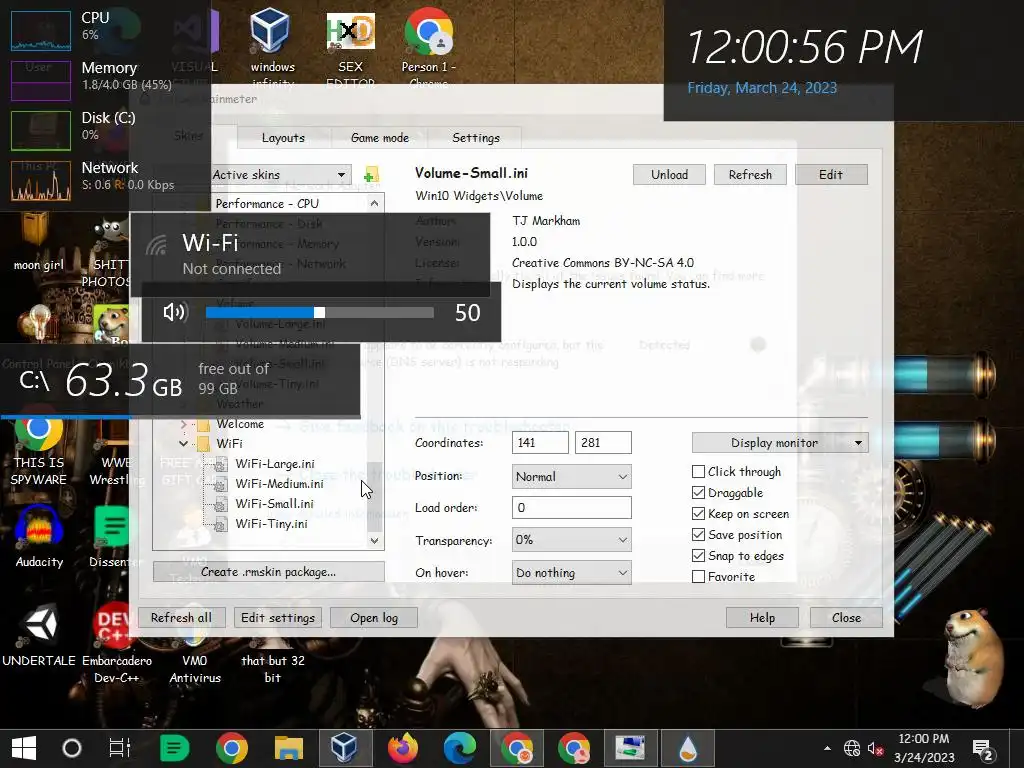Click the network globe tray icon

[x=852, y=748]
